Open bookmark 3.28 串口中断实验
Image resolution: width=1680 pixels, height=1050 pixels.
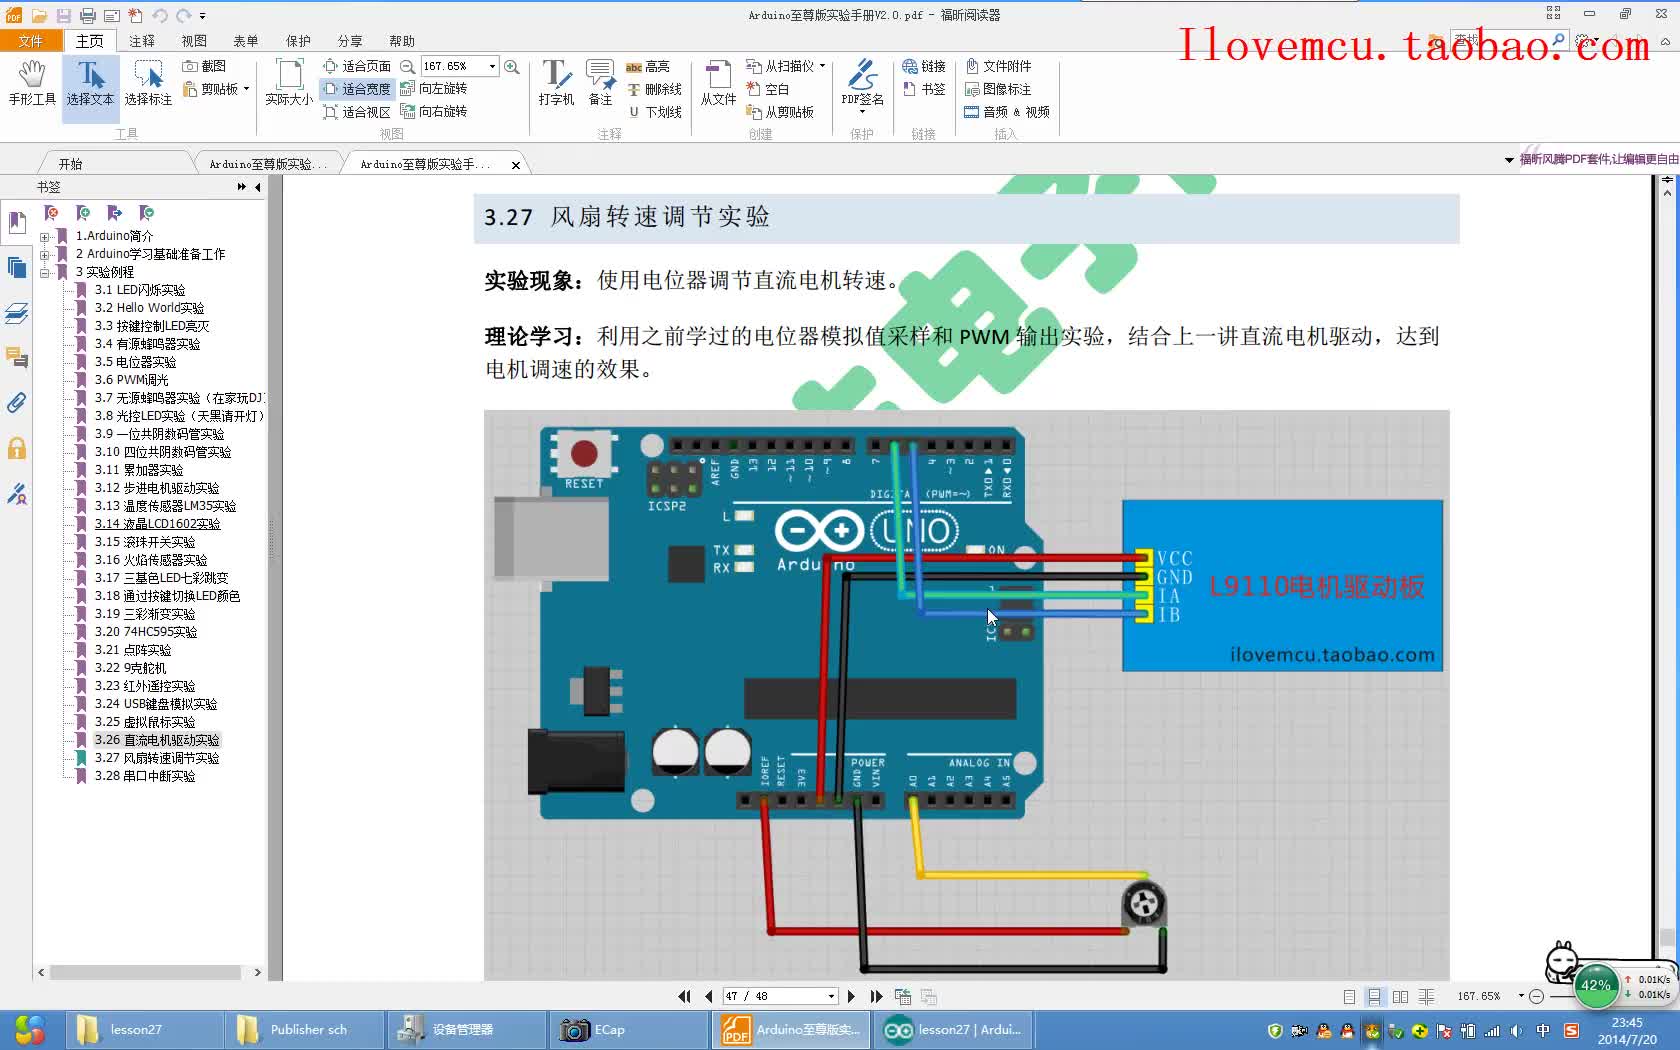click(x=145, y=776)
